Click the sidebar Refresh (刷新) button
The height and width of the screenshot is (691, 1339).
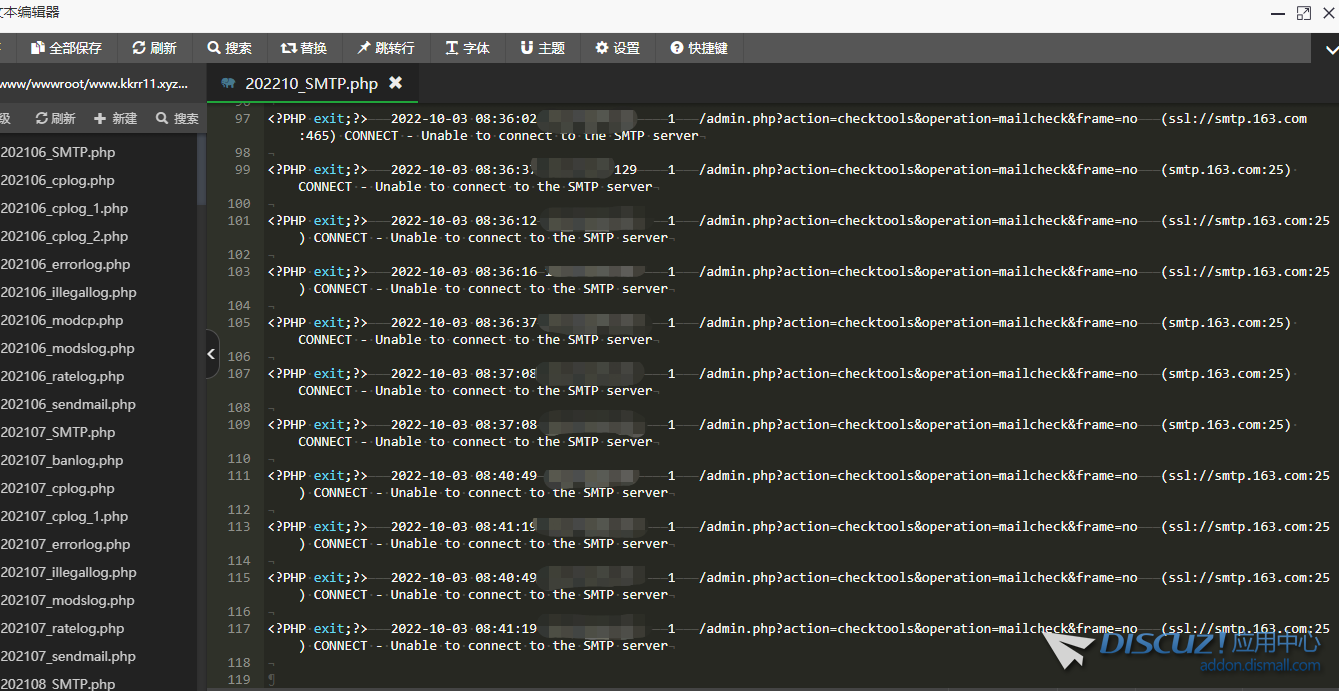[55, 118]
